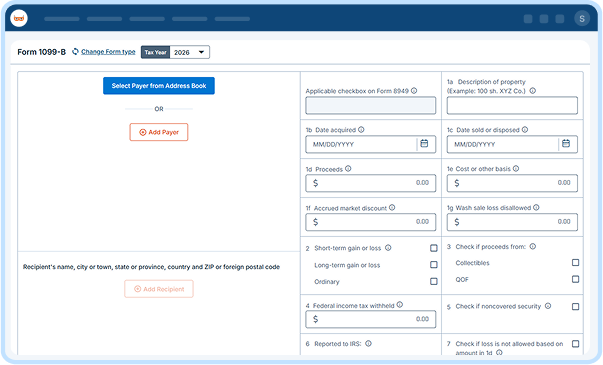Check the Ordinary checkbox

tap(434, 282)
